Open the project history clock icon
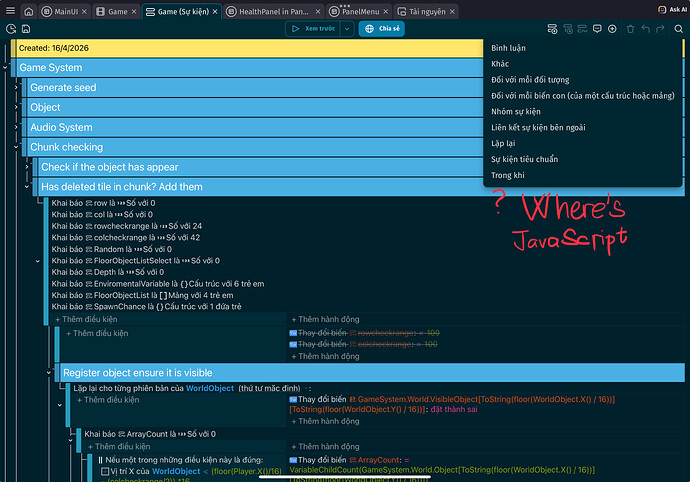 pyautogui.click(x=11, y=29)
